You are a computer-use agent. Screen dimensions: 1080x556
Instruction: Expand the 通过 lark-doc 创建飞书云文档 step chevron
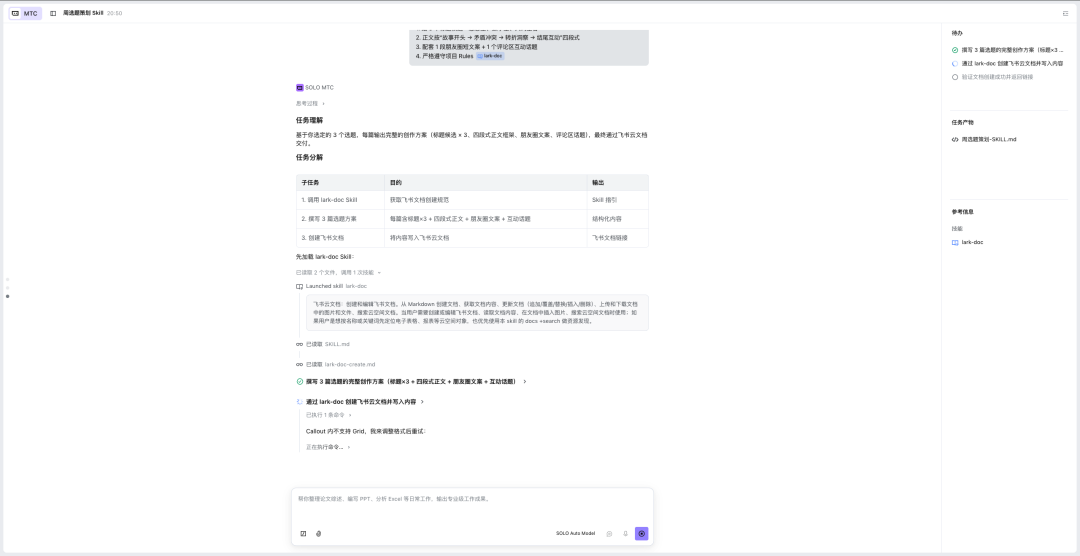point(422,401)
